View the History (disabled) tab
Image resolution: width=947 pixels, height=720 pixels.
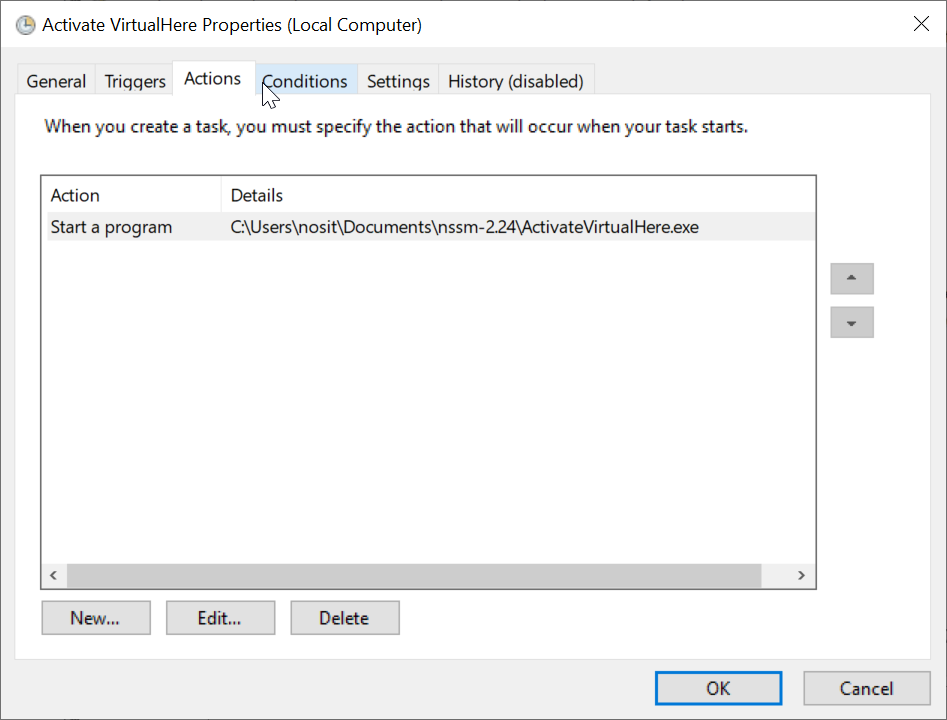515,82
